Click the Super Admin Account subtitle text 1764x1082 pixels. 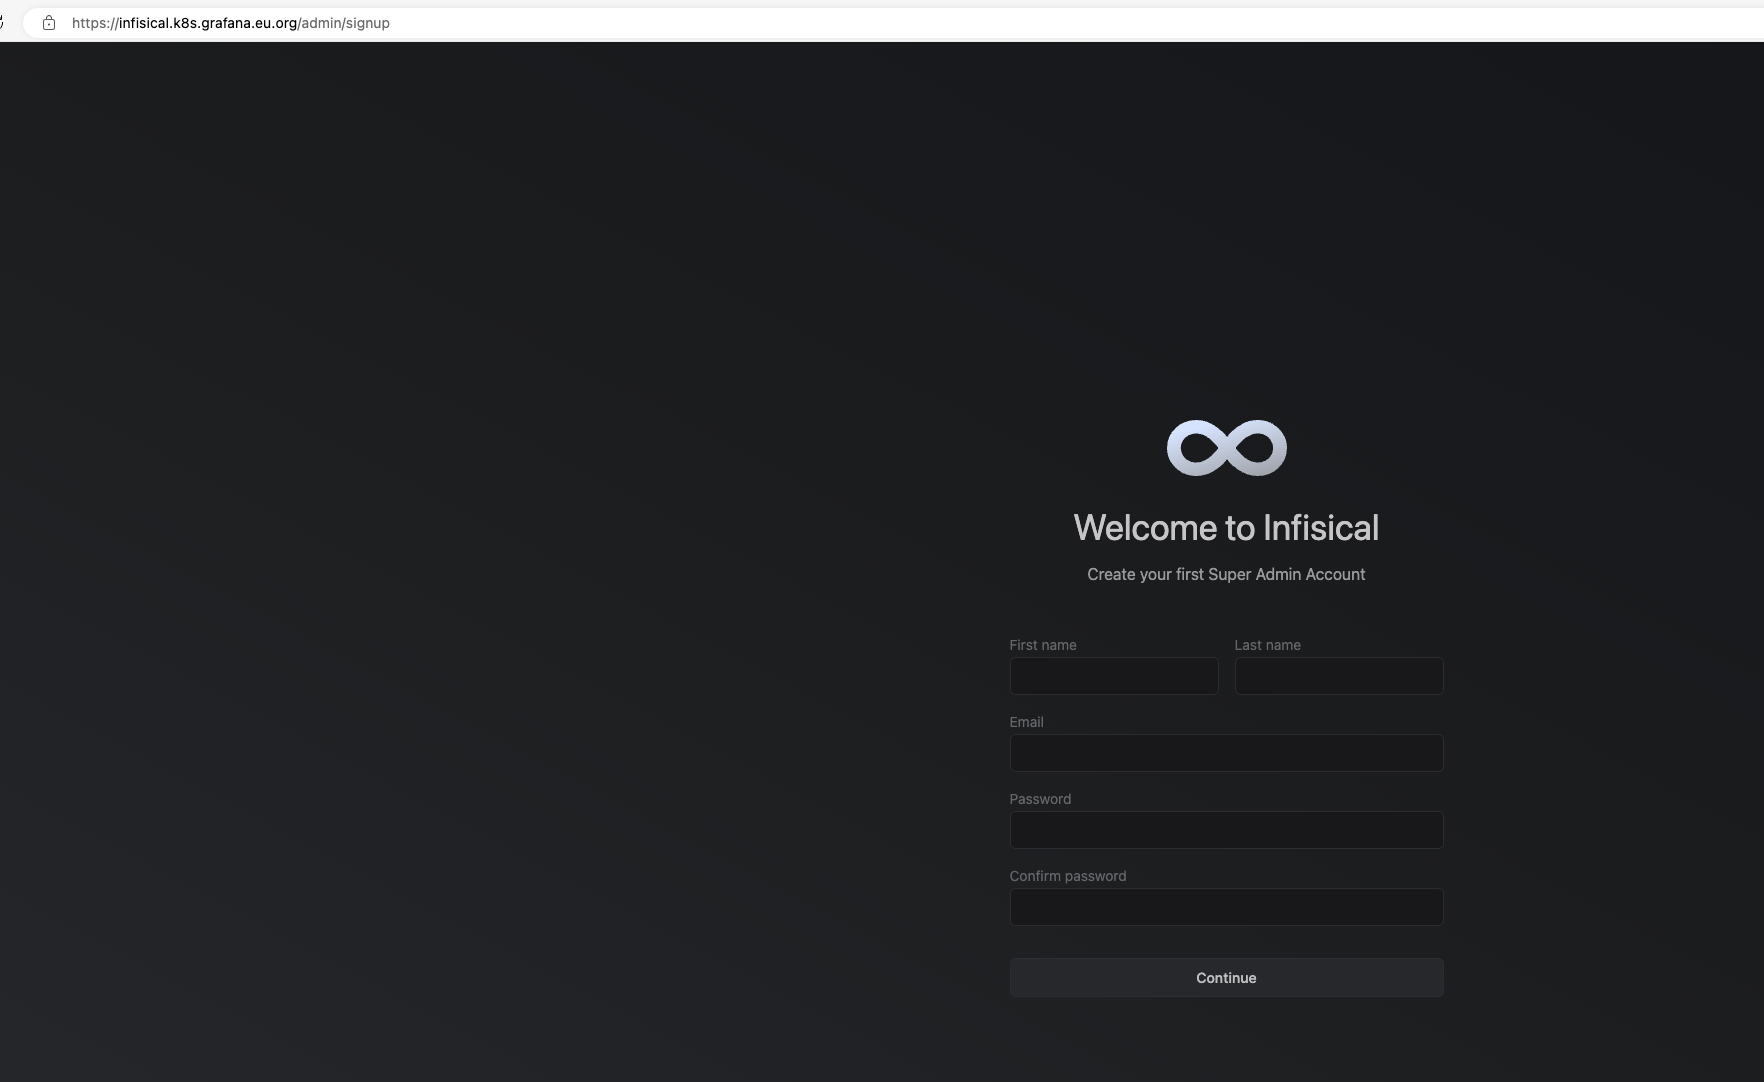click(1226, 574)
